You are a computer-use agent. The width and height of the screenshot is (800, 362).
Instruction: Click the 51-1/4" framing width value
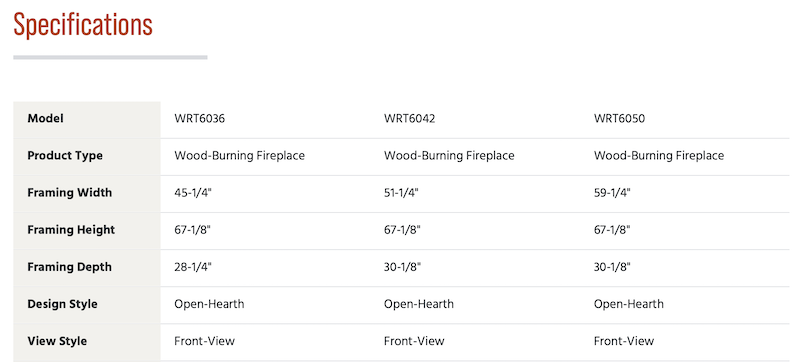401,193
